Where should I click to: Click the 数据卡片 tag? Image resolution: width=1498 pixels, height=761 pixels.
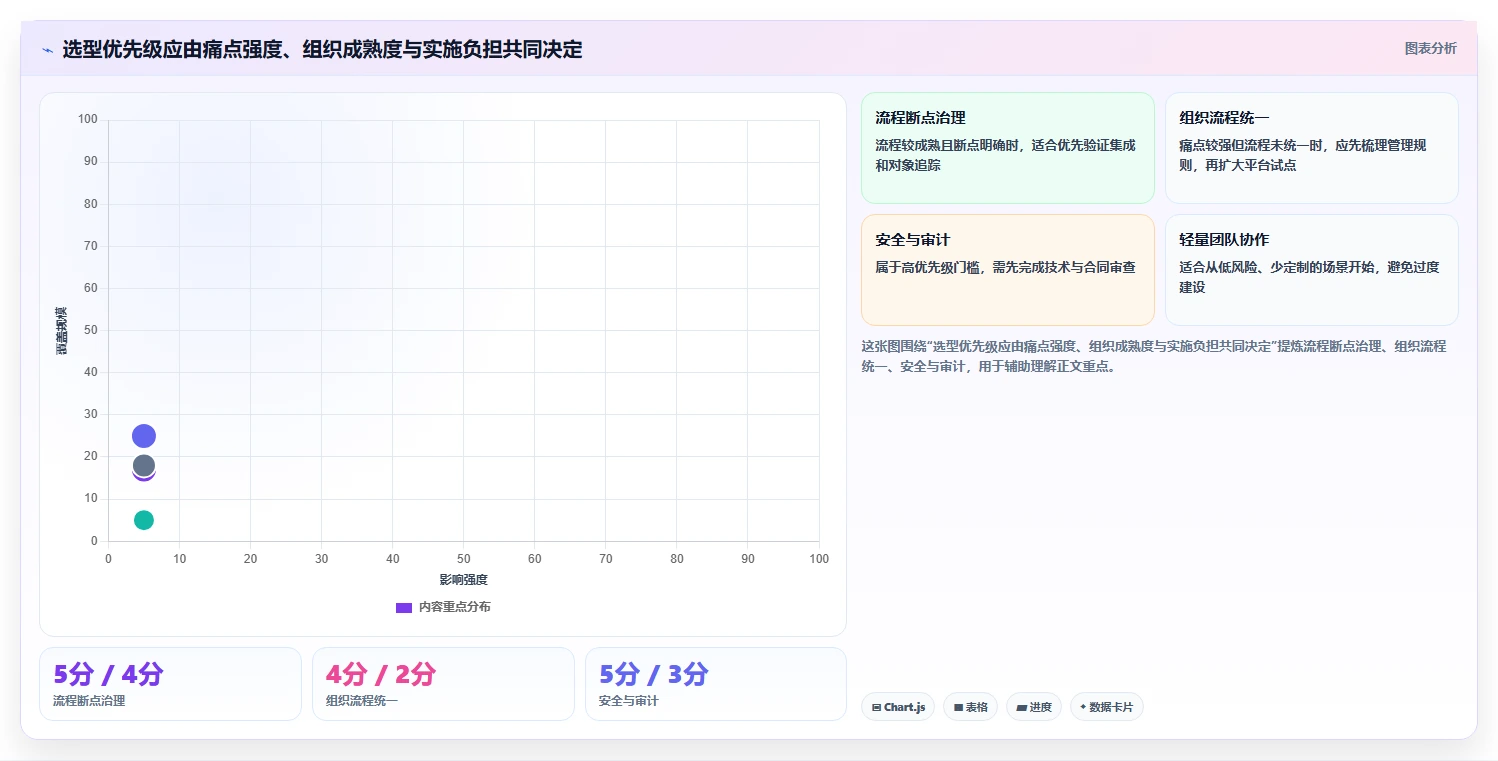tap(1106, 707)
